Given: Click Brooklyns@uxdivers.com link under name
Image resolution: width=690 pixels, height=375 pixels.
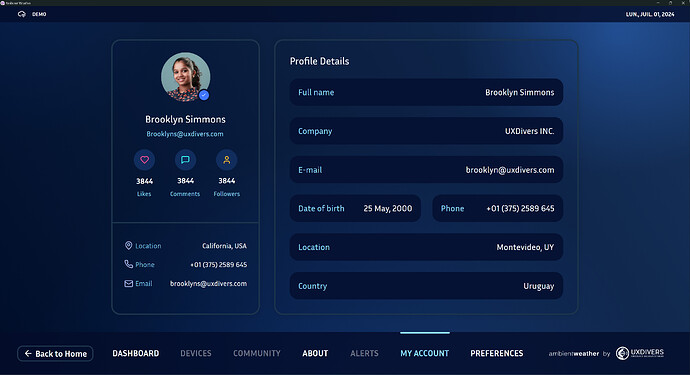Looking at the screenshot, I should (x=185, y=134).
